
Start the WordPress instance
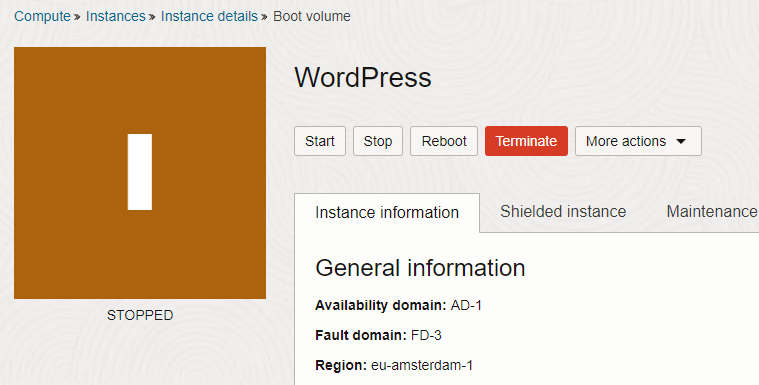[x=320, y=141]
